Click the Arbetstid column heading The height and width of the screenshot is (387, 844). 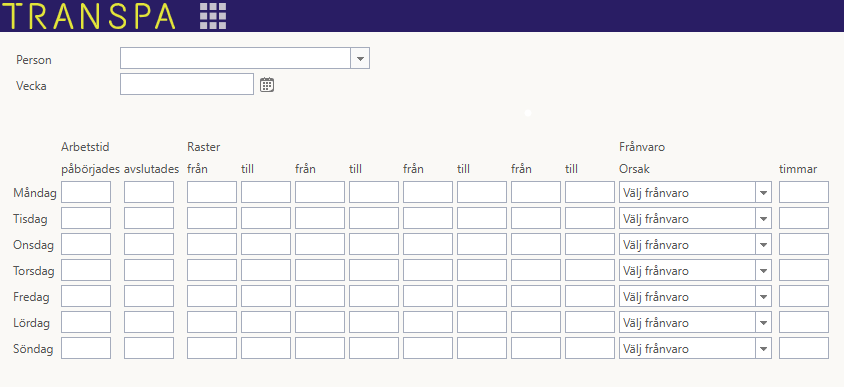point(86,147)
